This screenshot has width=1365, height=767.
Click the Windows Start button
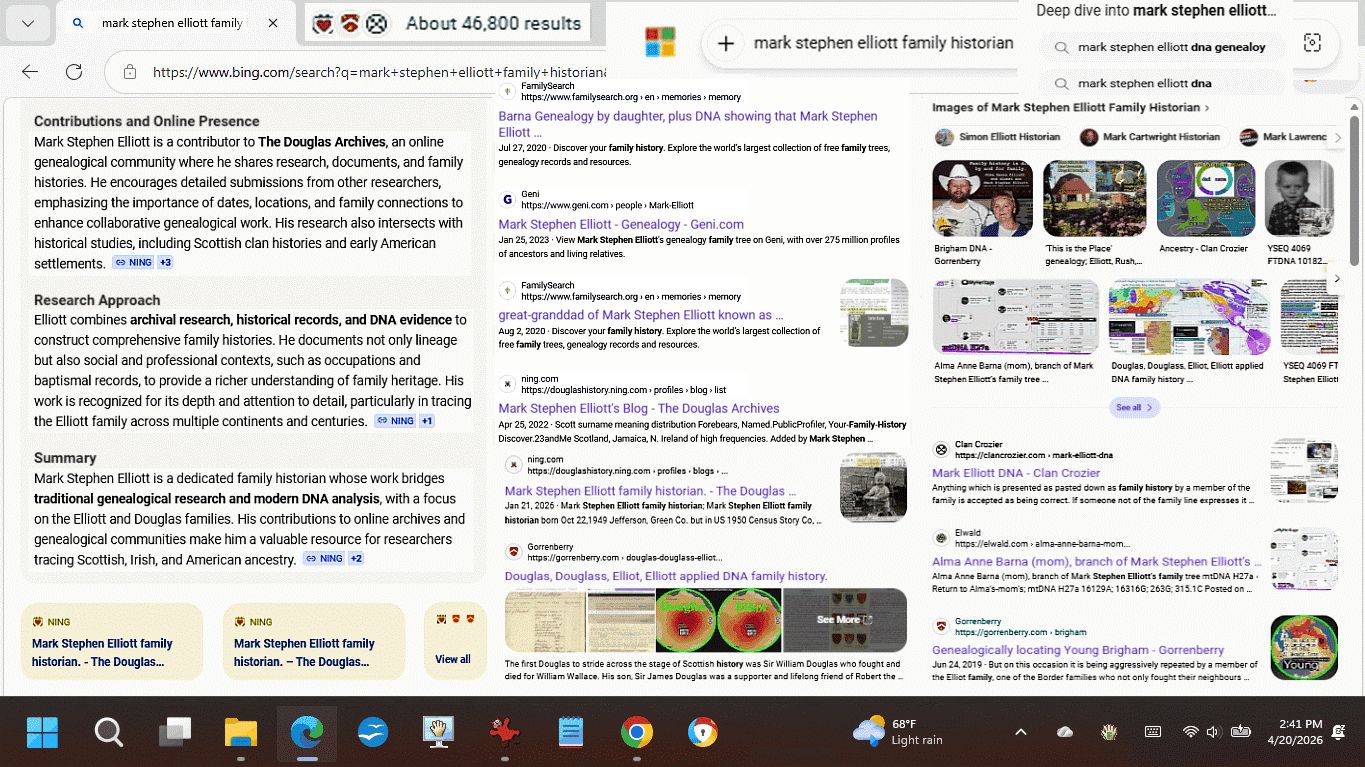pos(42,733)
